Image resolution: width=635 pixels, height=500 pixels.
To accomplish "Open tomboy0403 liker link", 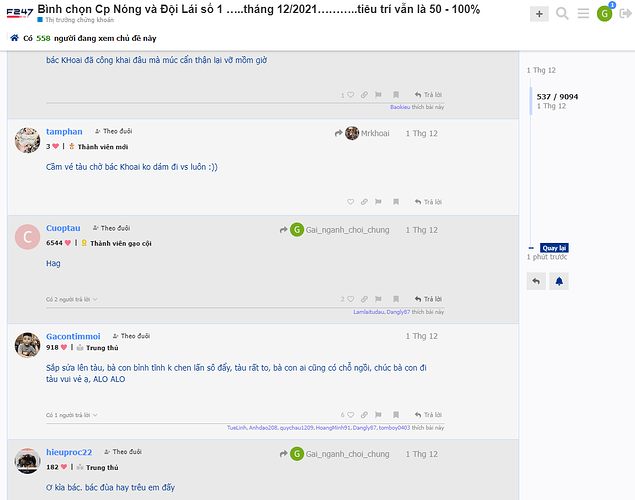I will pos(394,428).
